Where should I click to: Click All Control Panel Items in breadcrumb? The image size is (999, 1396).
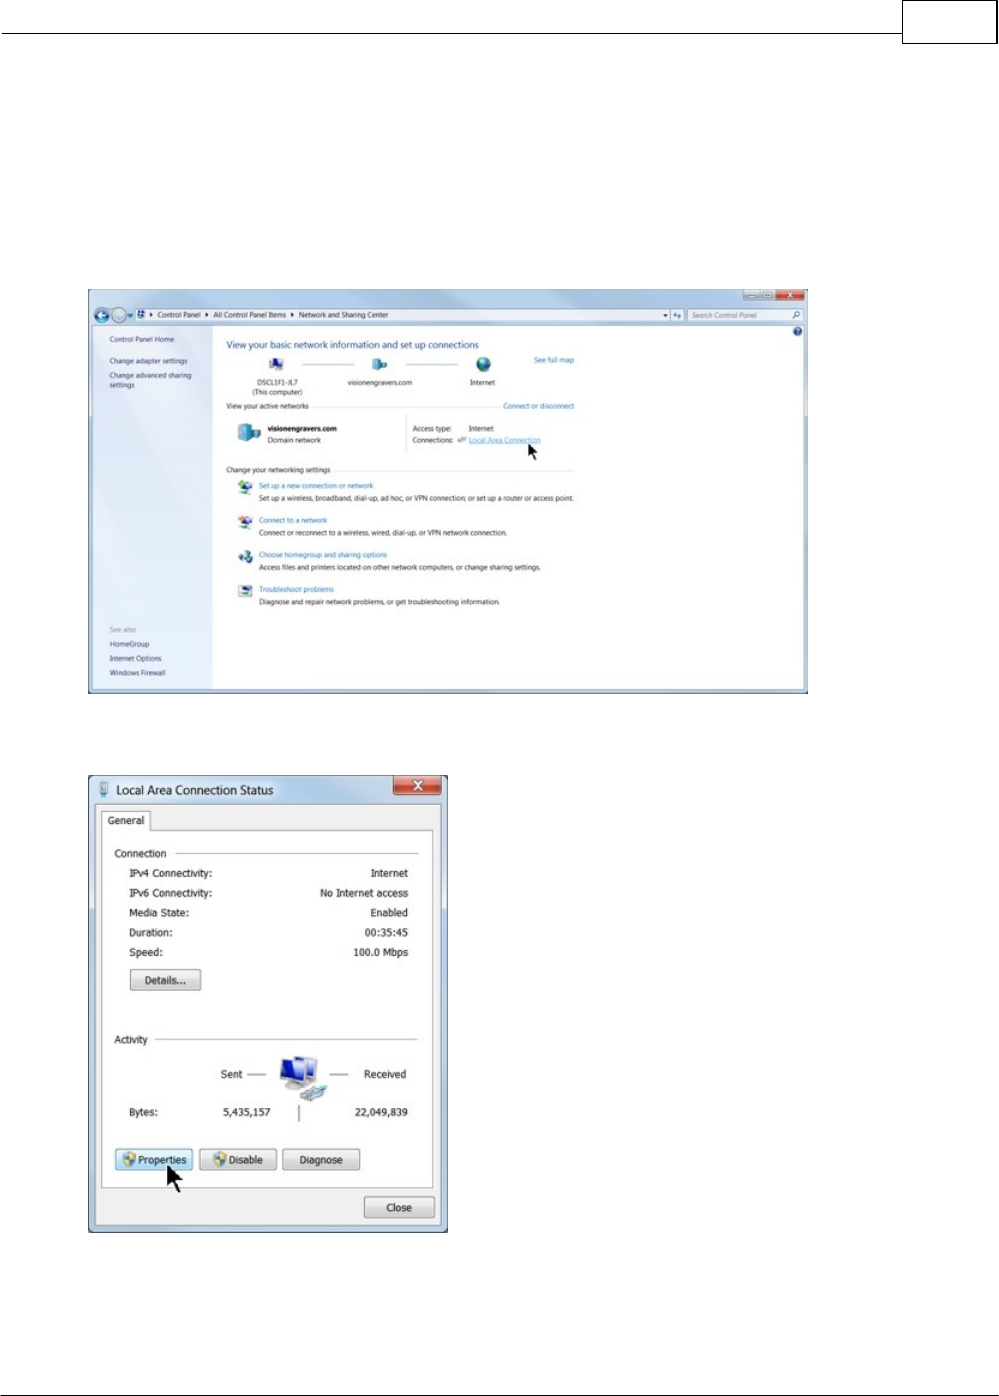[250, 315]
